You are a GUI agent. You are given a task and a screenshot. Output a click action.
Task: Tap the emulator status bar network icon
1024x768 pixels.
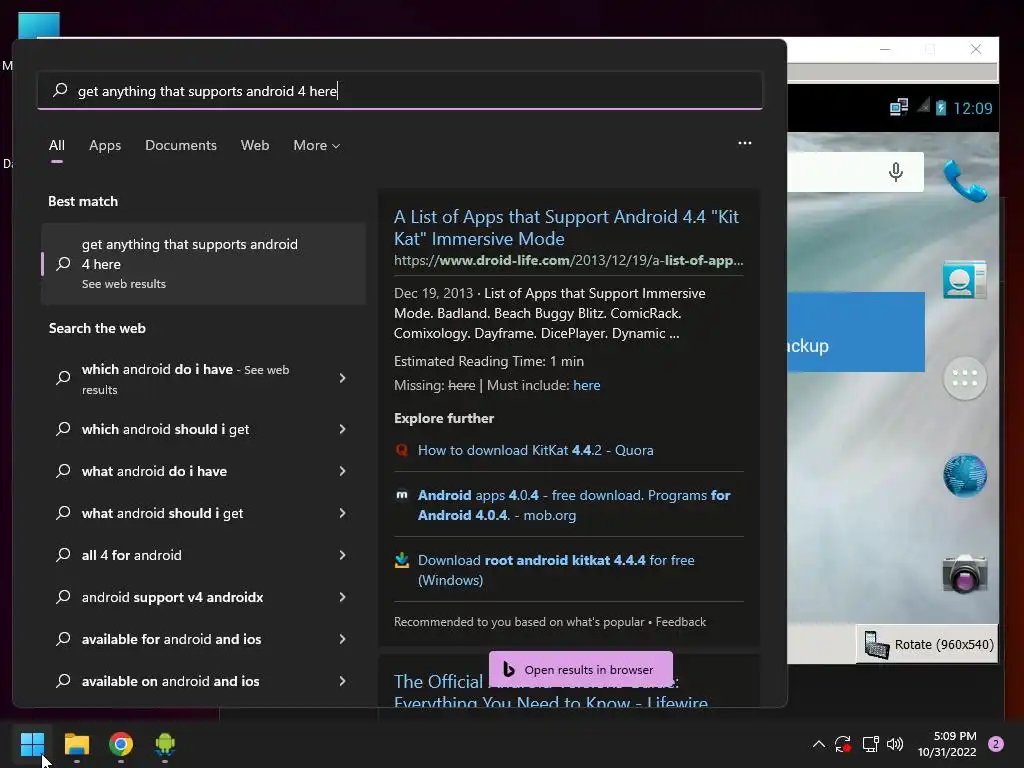(899, 107)
